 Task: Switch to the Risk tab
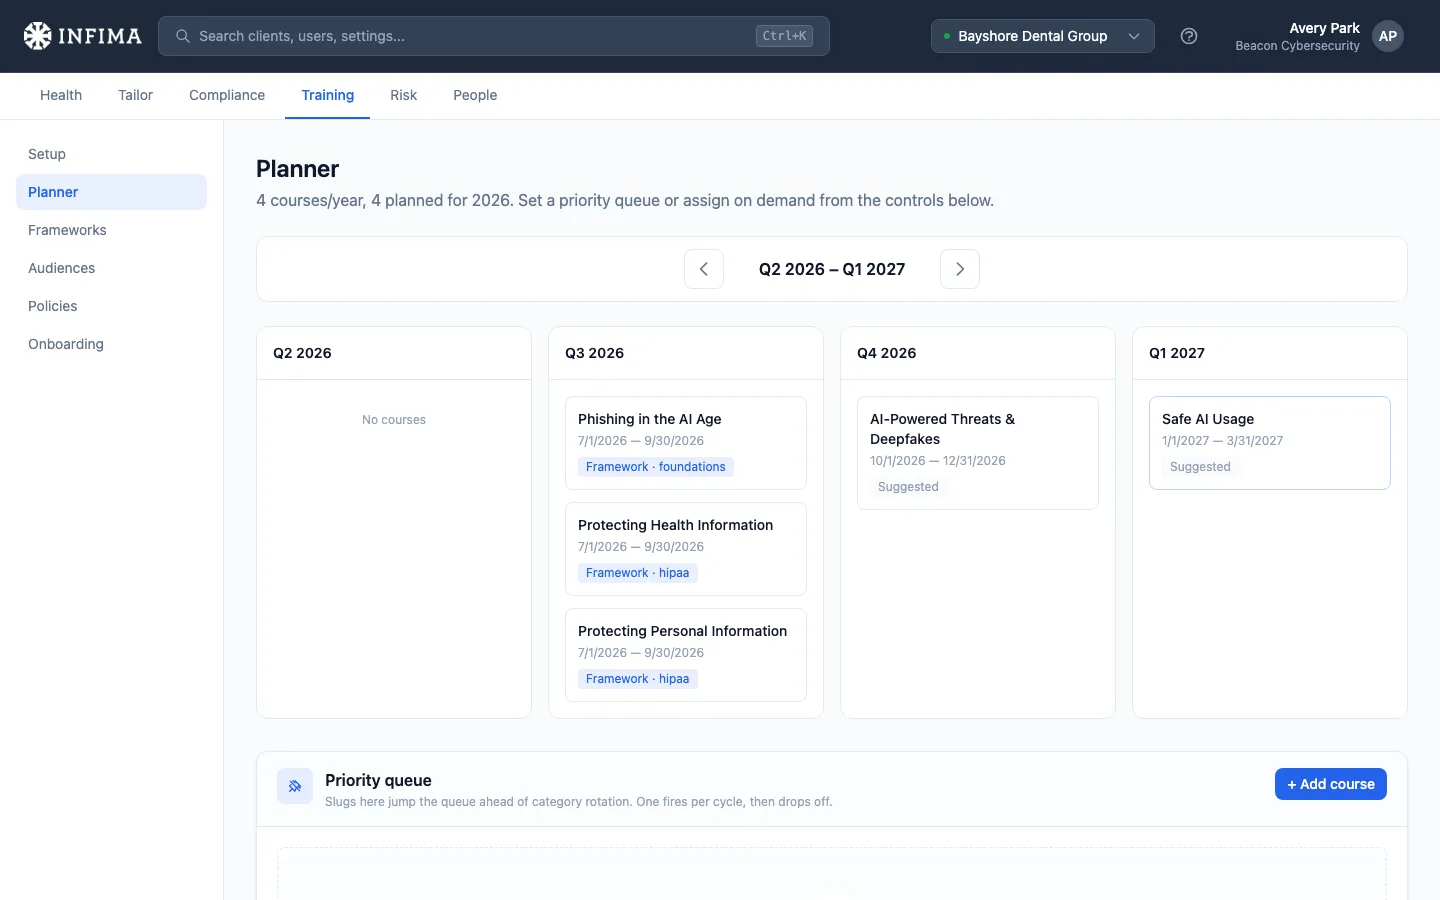click(x=403, y=95)
